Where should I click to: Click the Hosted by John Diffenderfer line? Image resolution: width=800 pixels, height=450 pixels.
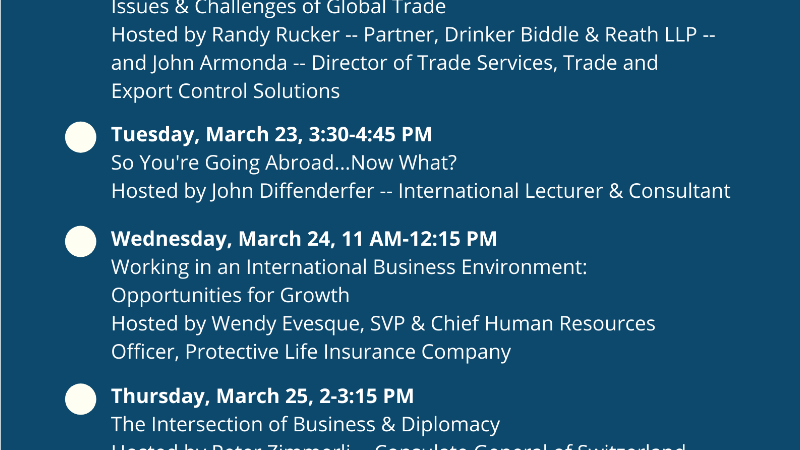(x=420, y=191)
